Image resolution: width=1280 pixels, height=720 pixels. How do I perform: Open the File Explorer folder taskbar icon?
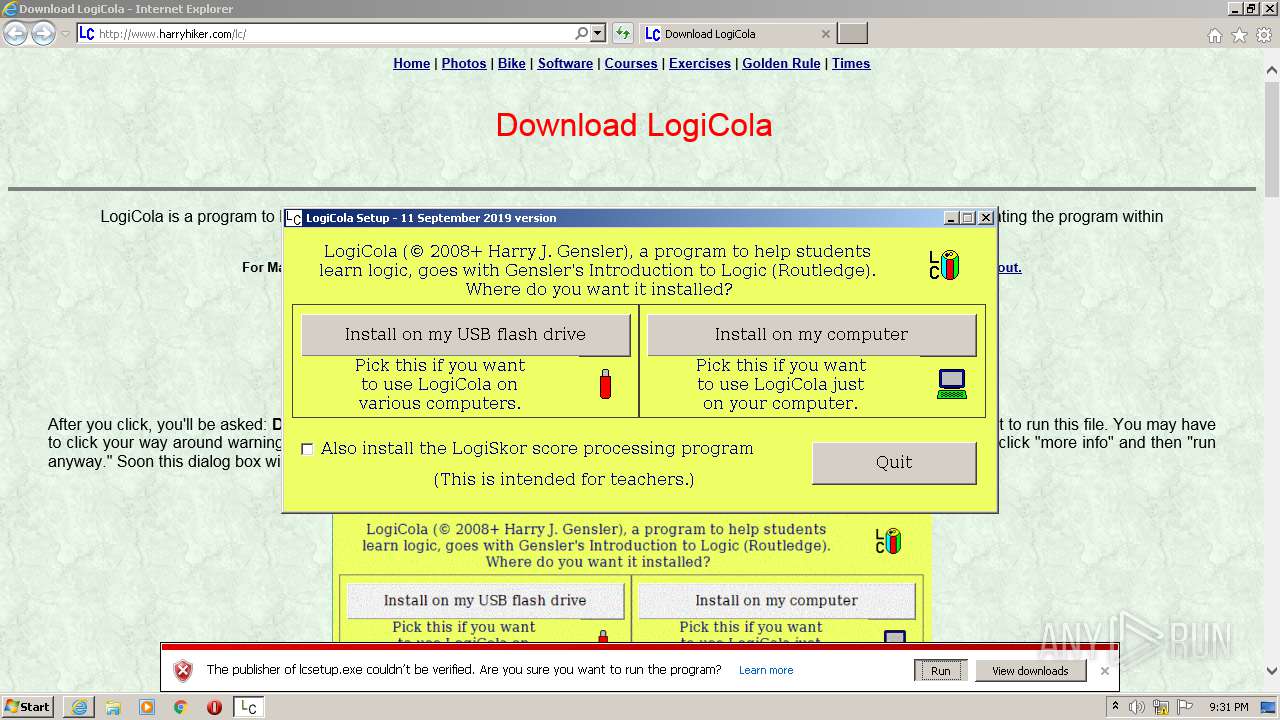click(x=113, y=707)
